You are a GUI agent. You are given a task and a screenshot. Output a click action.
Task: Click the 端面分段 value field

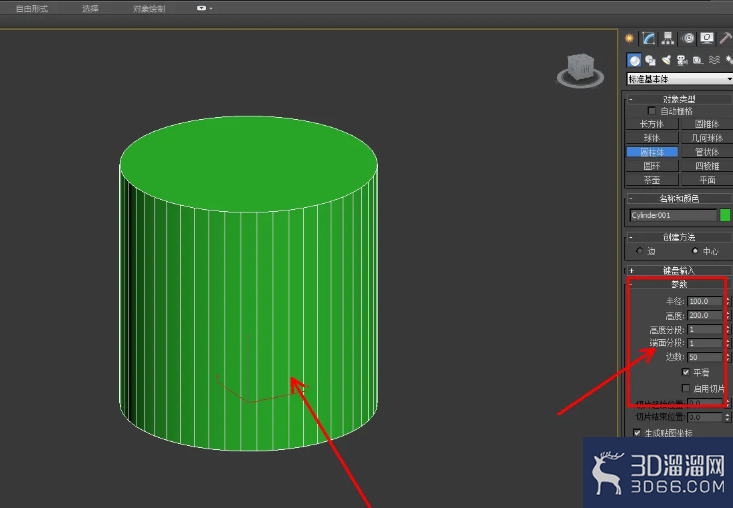pyautogui.click(x=705, y=343)
